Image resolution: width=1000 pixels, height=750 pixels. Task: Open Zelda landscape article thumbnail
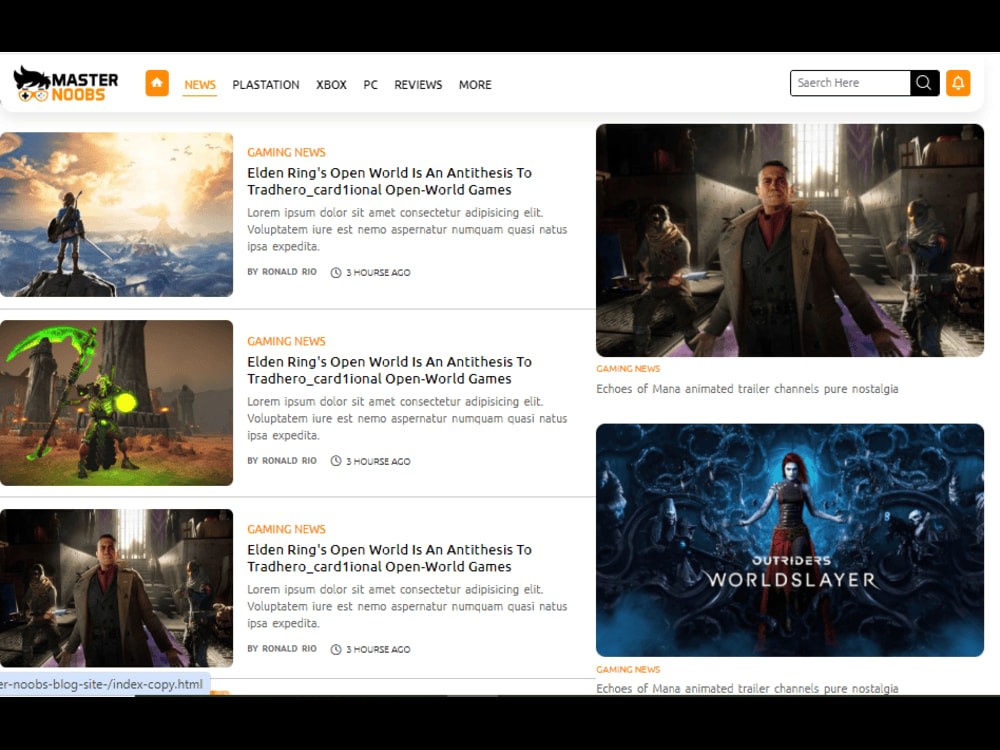point(117,214)
